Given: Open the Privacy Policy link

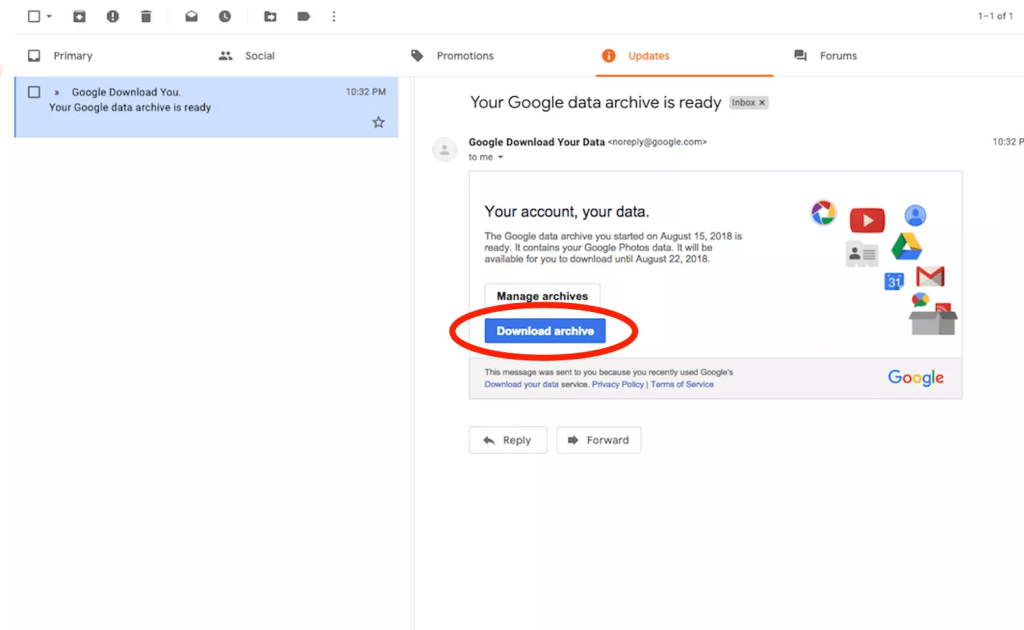Looking at the screenshot, I should (x=618, y=384).
